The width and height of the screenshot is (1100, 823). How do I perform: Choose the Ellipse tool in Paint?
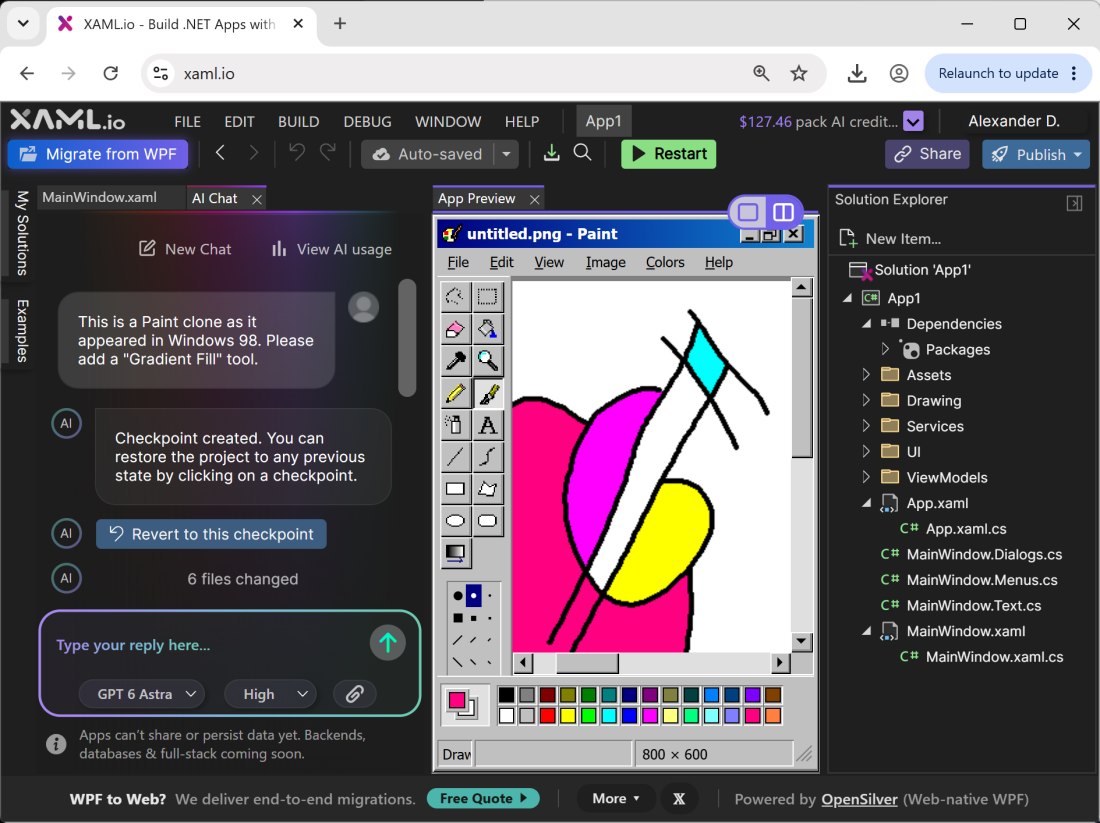[455, 521]
